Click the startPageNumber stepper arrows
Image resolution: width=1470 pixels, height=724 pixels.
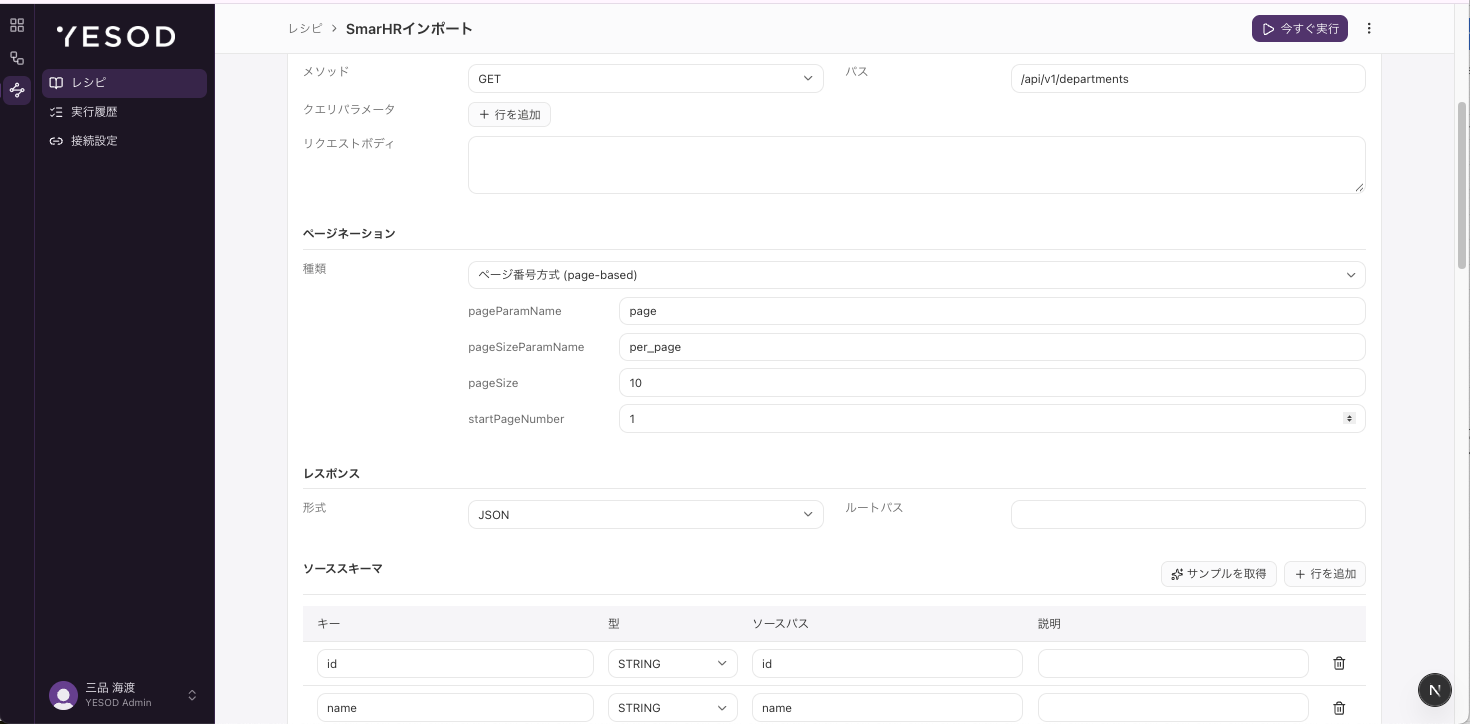pos(1349,419)
